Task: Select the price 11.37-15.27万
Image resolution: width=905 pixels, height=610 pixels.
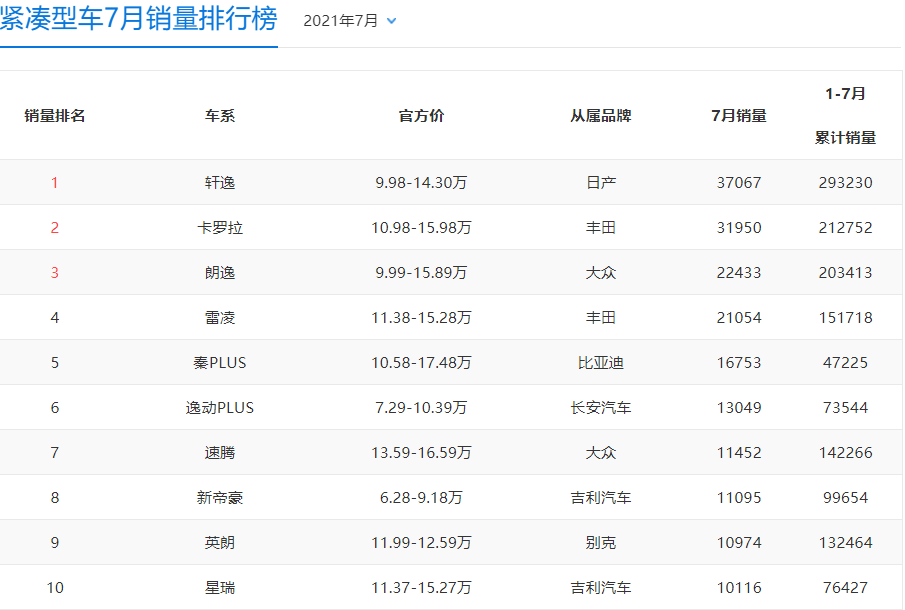Action: pyautogui.click(x=421, y=587)
